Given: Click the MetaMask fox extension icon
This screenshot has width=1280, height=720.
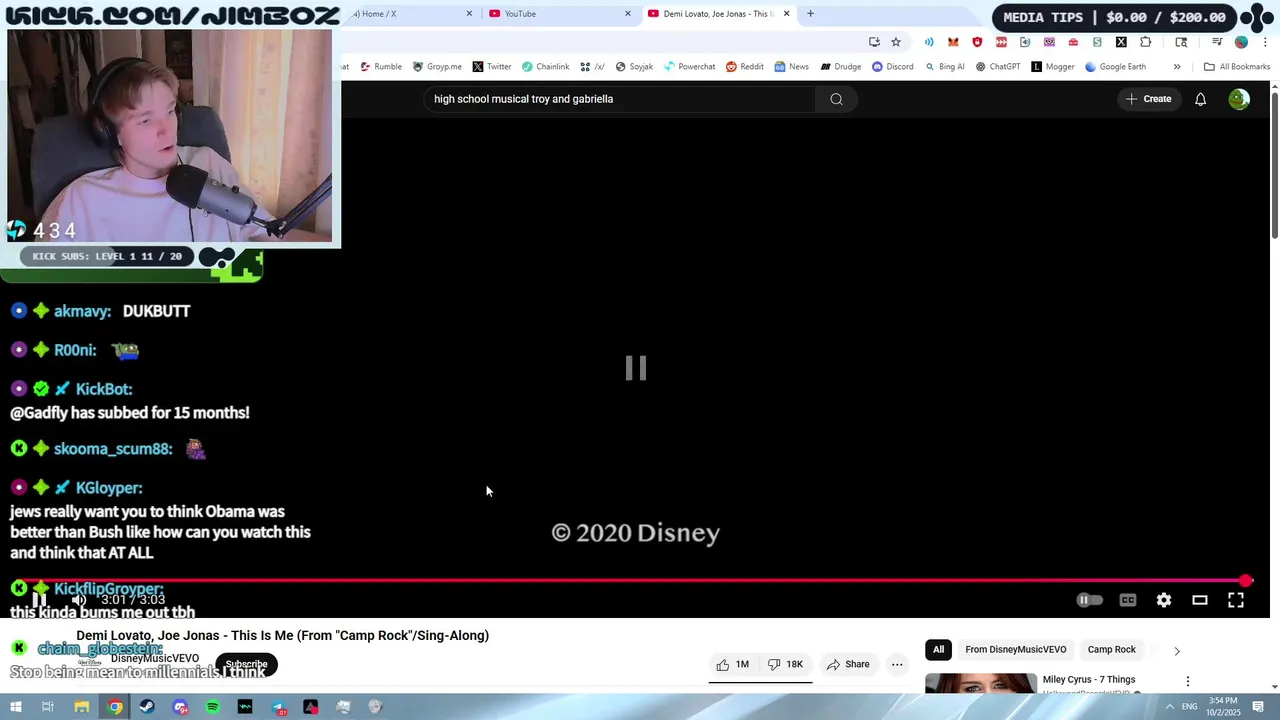Looking at the screenshot, I should [x=953, y=42].
